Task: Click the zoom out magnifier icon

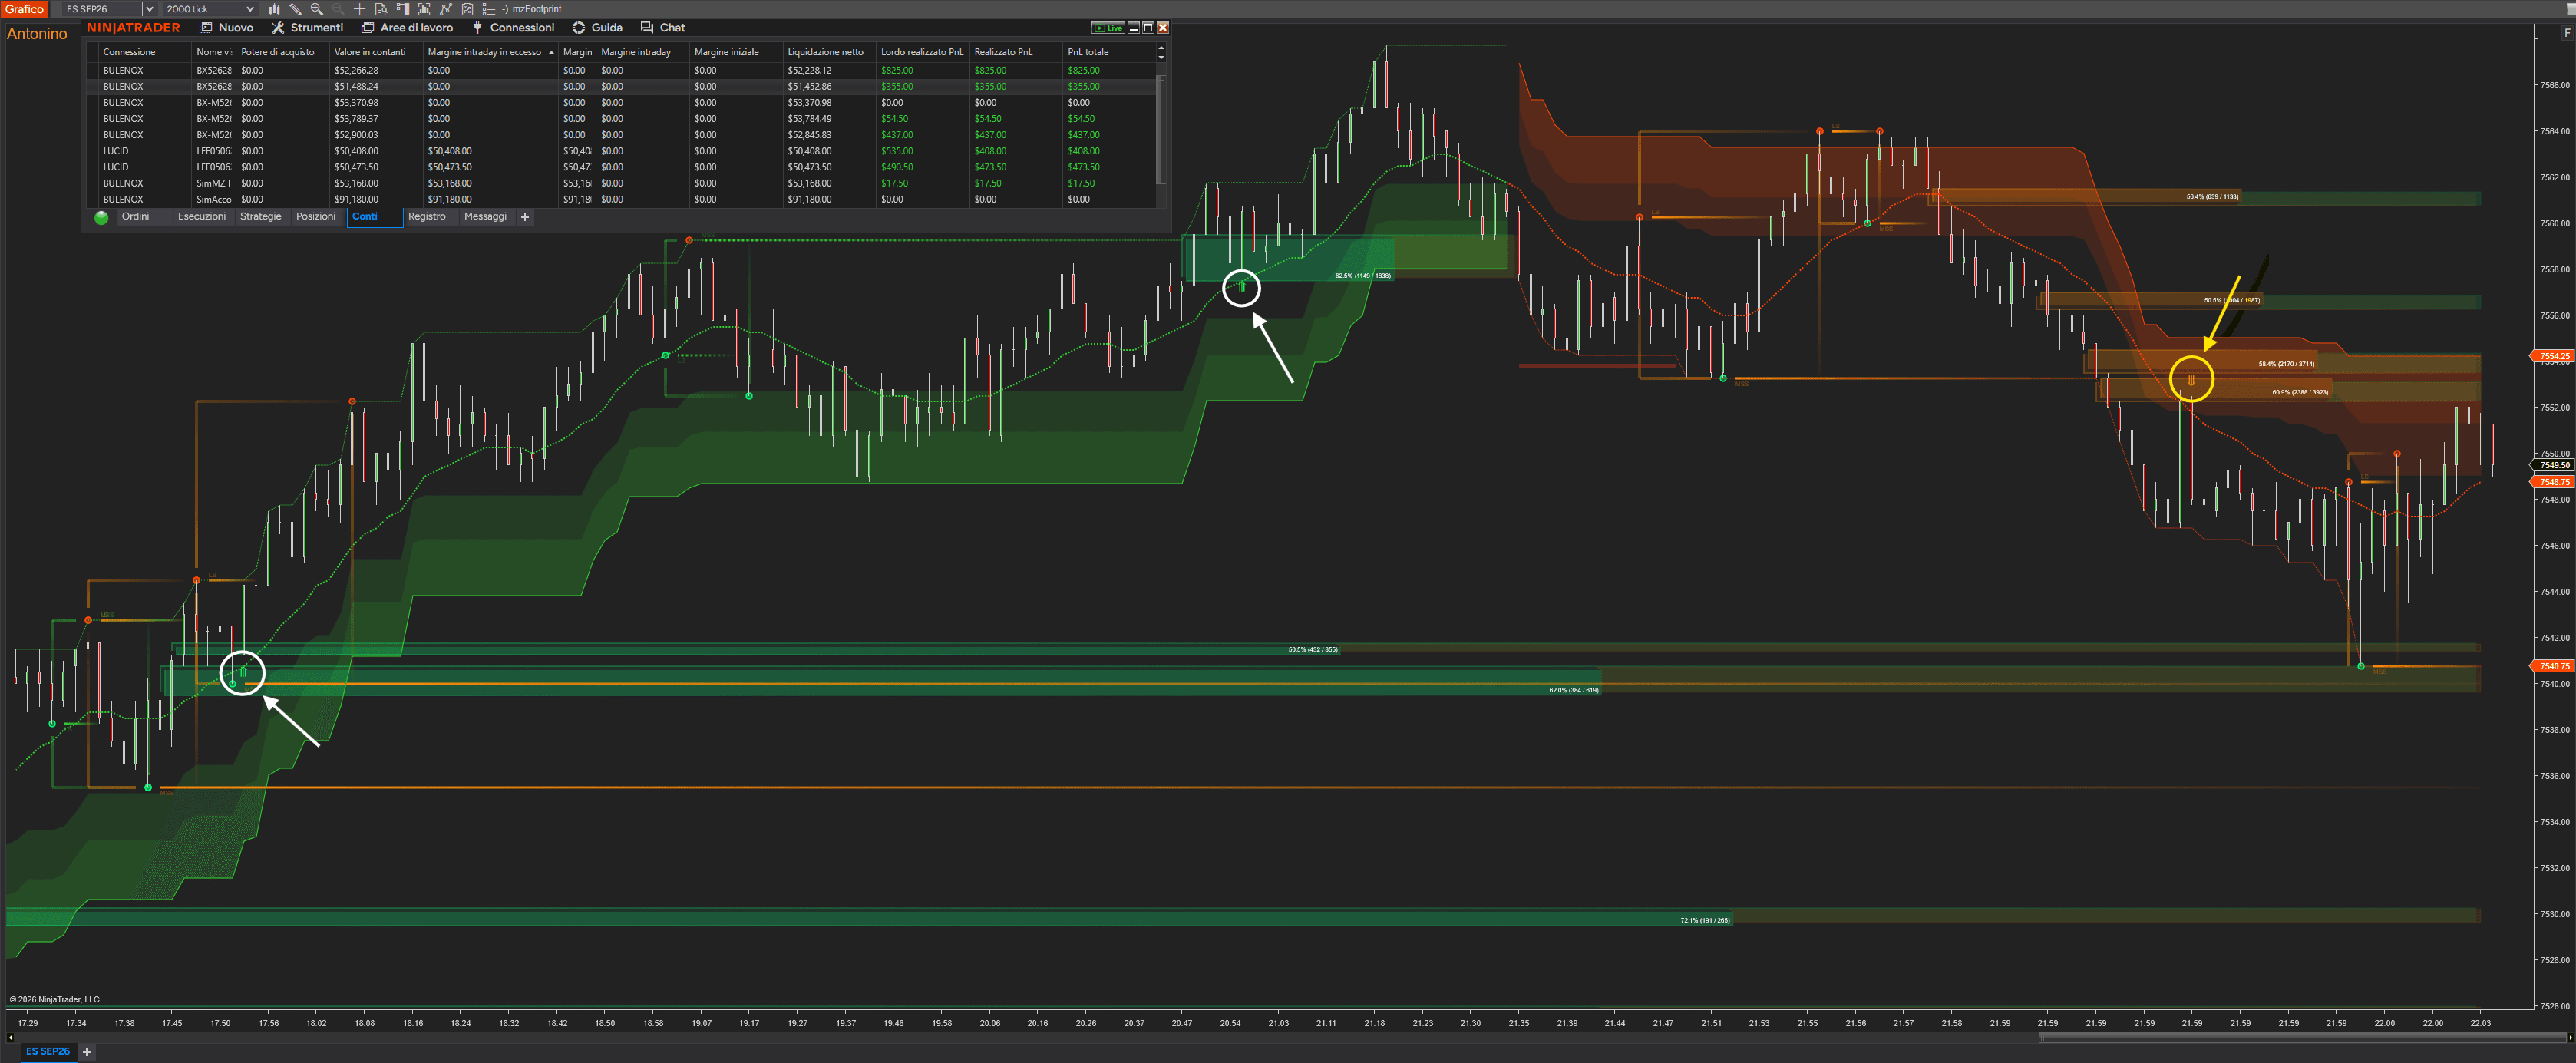Action: [x=338, y=9]
